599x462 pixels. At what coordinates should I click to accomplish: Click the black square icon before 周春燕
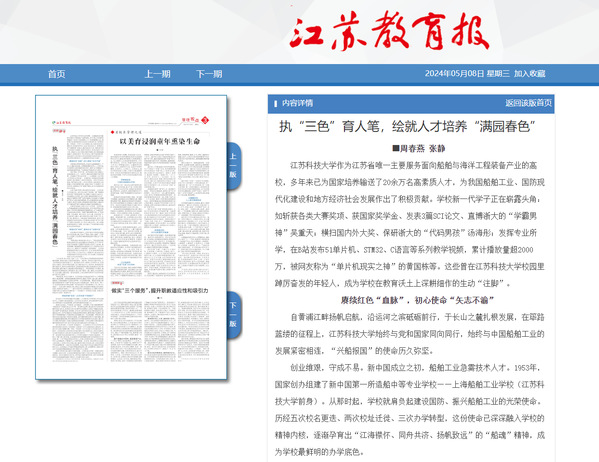(396, 148)
